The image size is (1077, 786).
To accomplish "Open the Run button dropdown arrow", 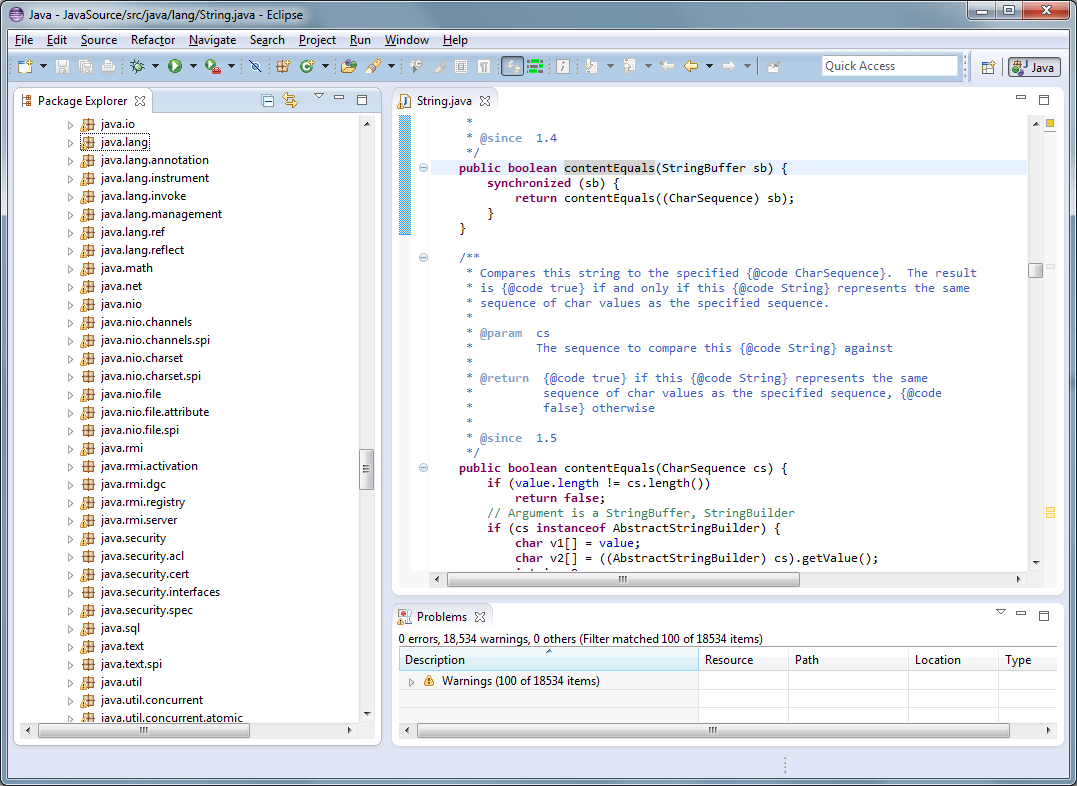I will 193,66.
